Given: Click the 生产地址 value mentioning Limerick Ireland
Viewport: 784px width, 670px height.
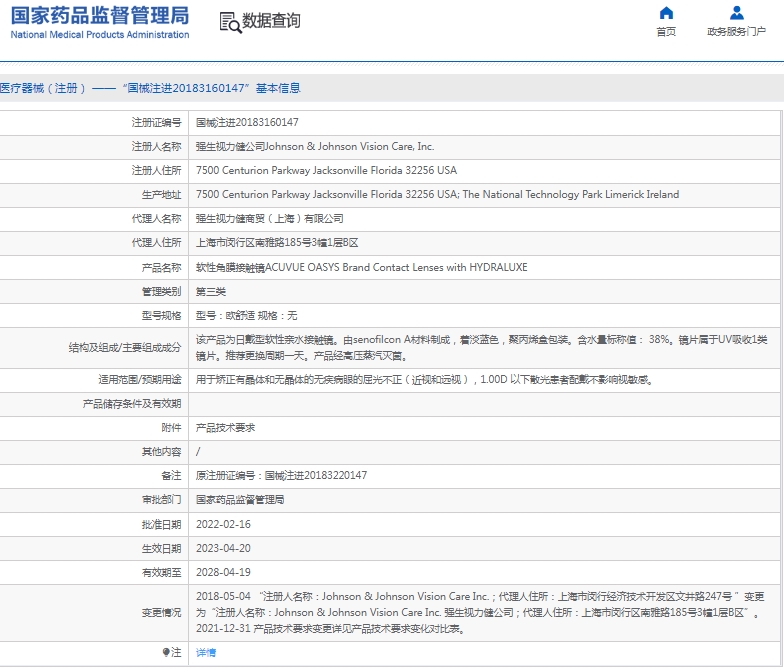Looking at the screenshot, I should 438,194.
